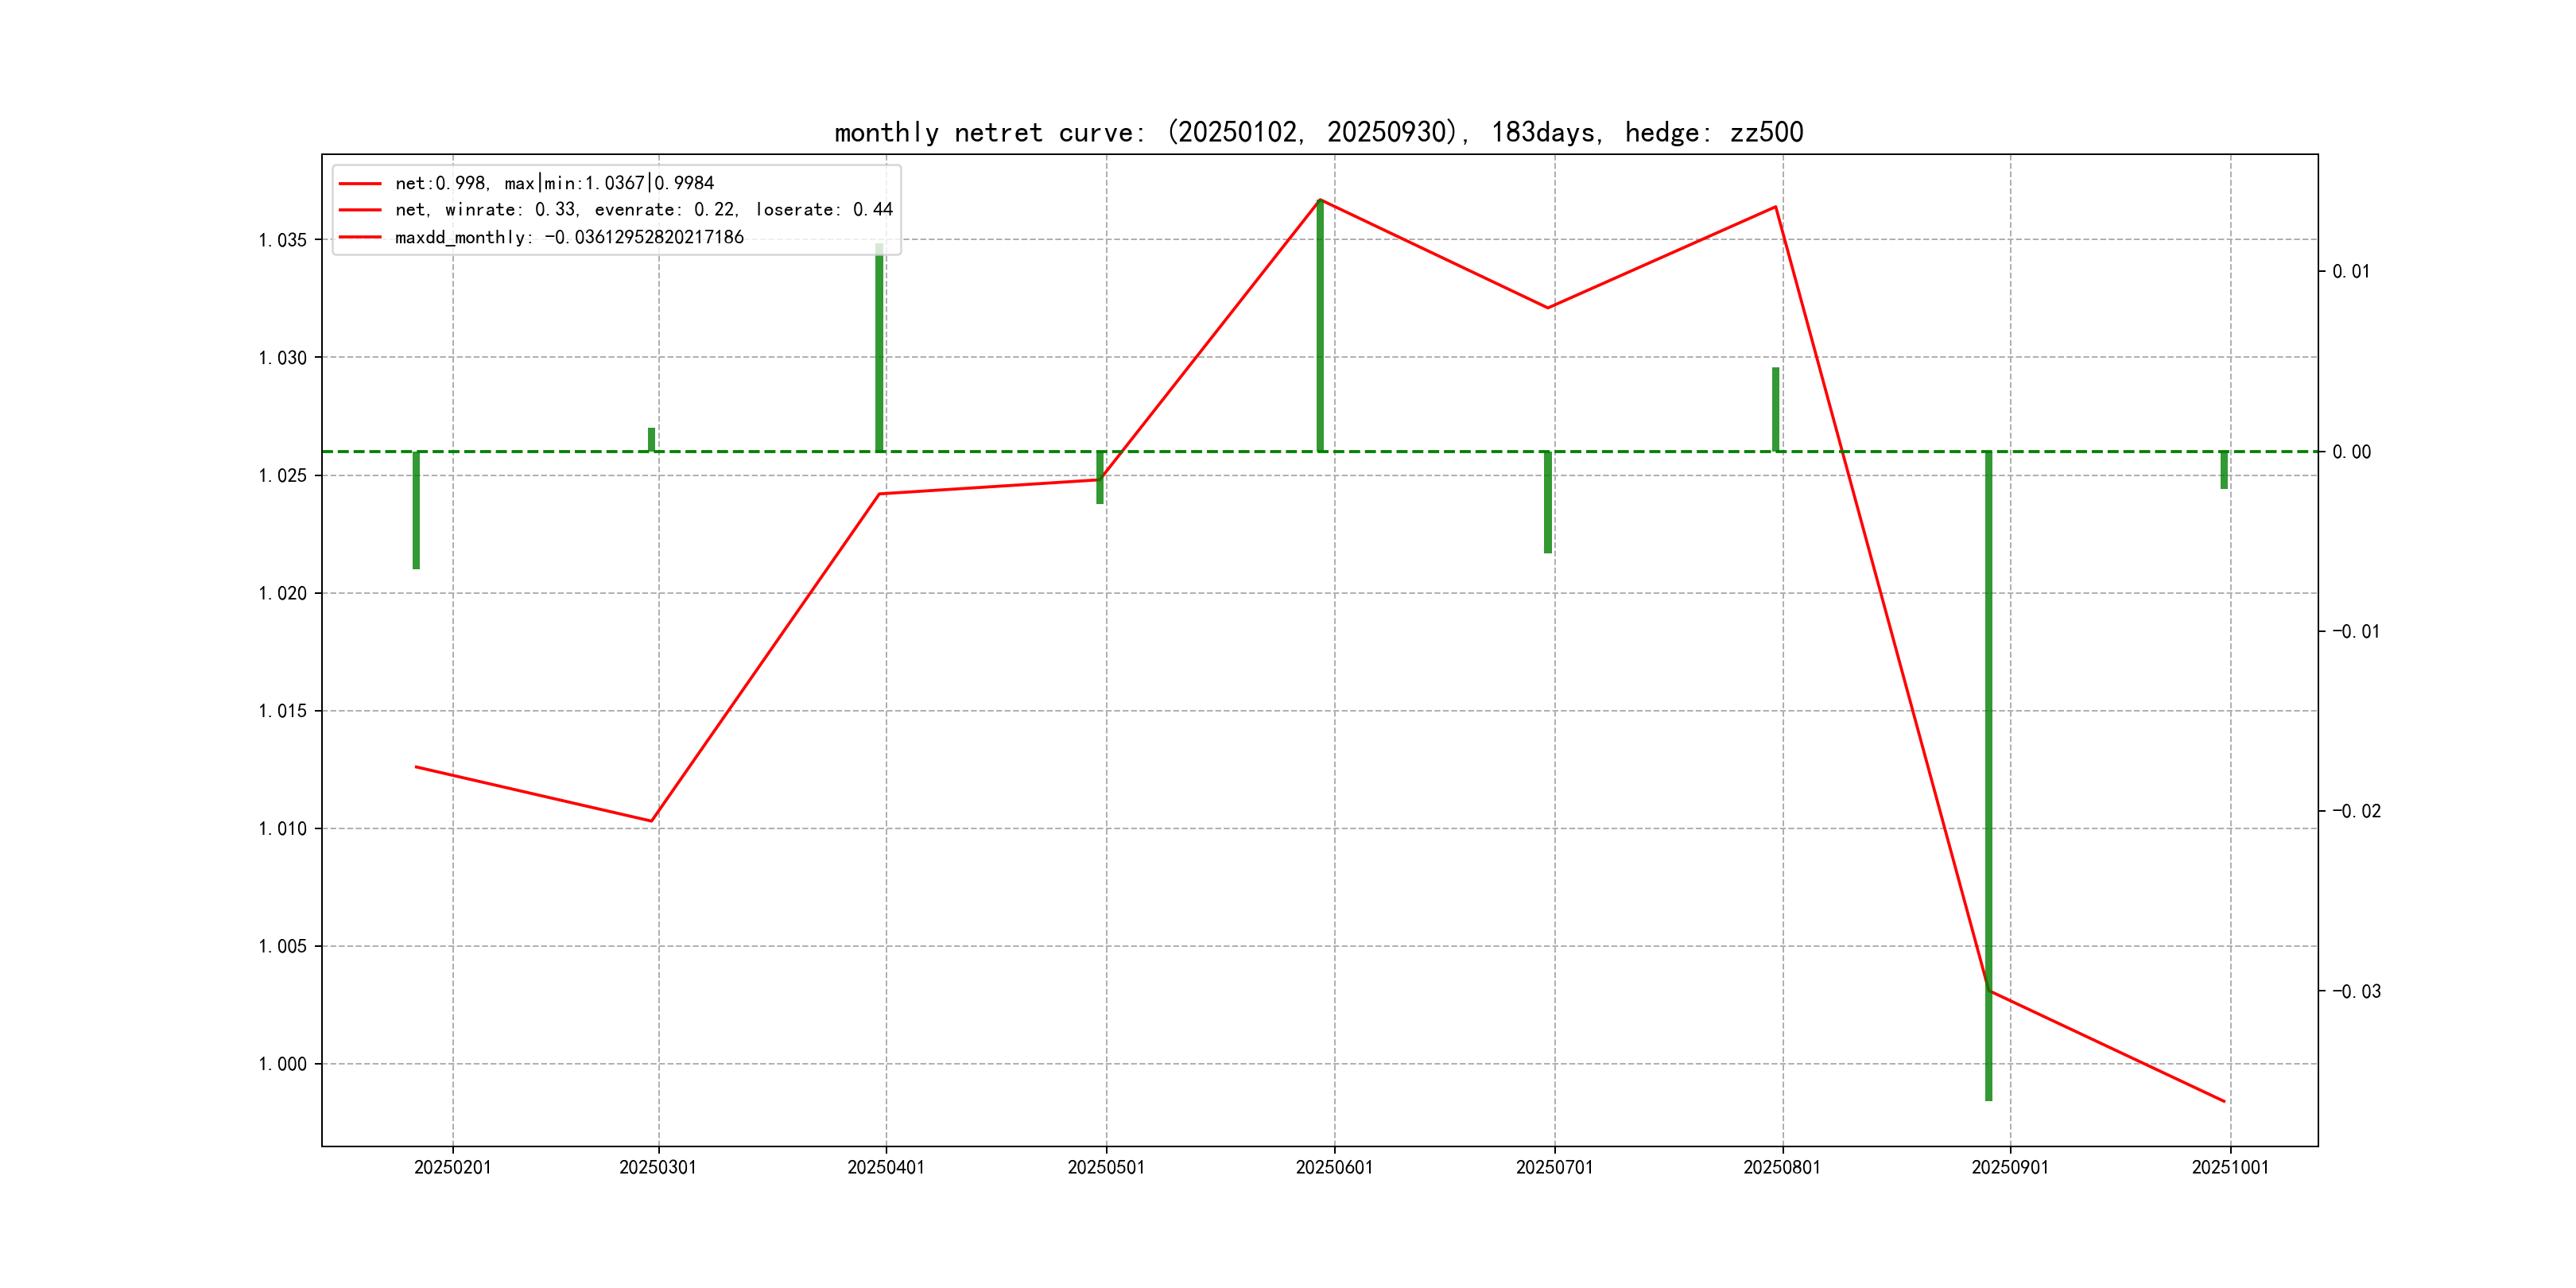The width and height of the screenshot is (2576, 1288).
Task: Click the green bar near 20250401
Action: 879,350
